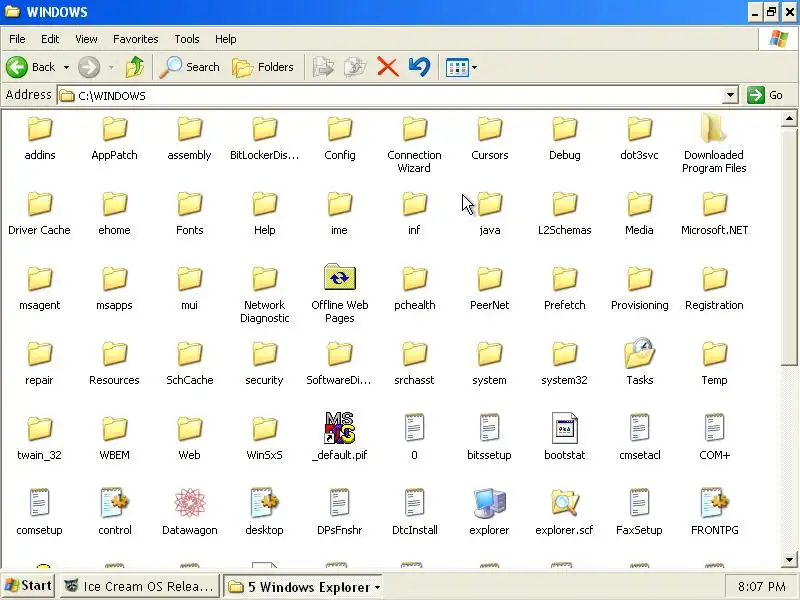Select the Fonts folder icon
Screen dimensions: 800x600
(x=190, y=204)
